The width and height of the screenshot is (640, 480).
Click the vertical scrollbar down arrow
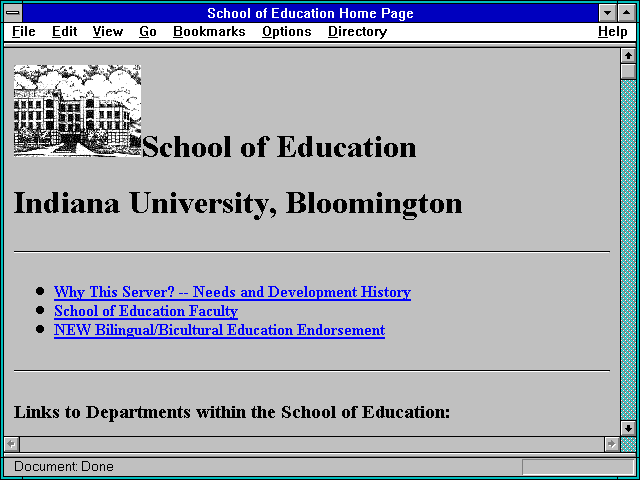coord(628,428)
